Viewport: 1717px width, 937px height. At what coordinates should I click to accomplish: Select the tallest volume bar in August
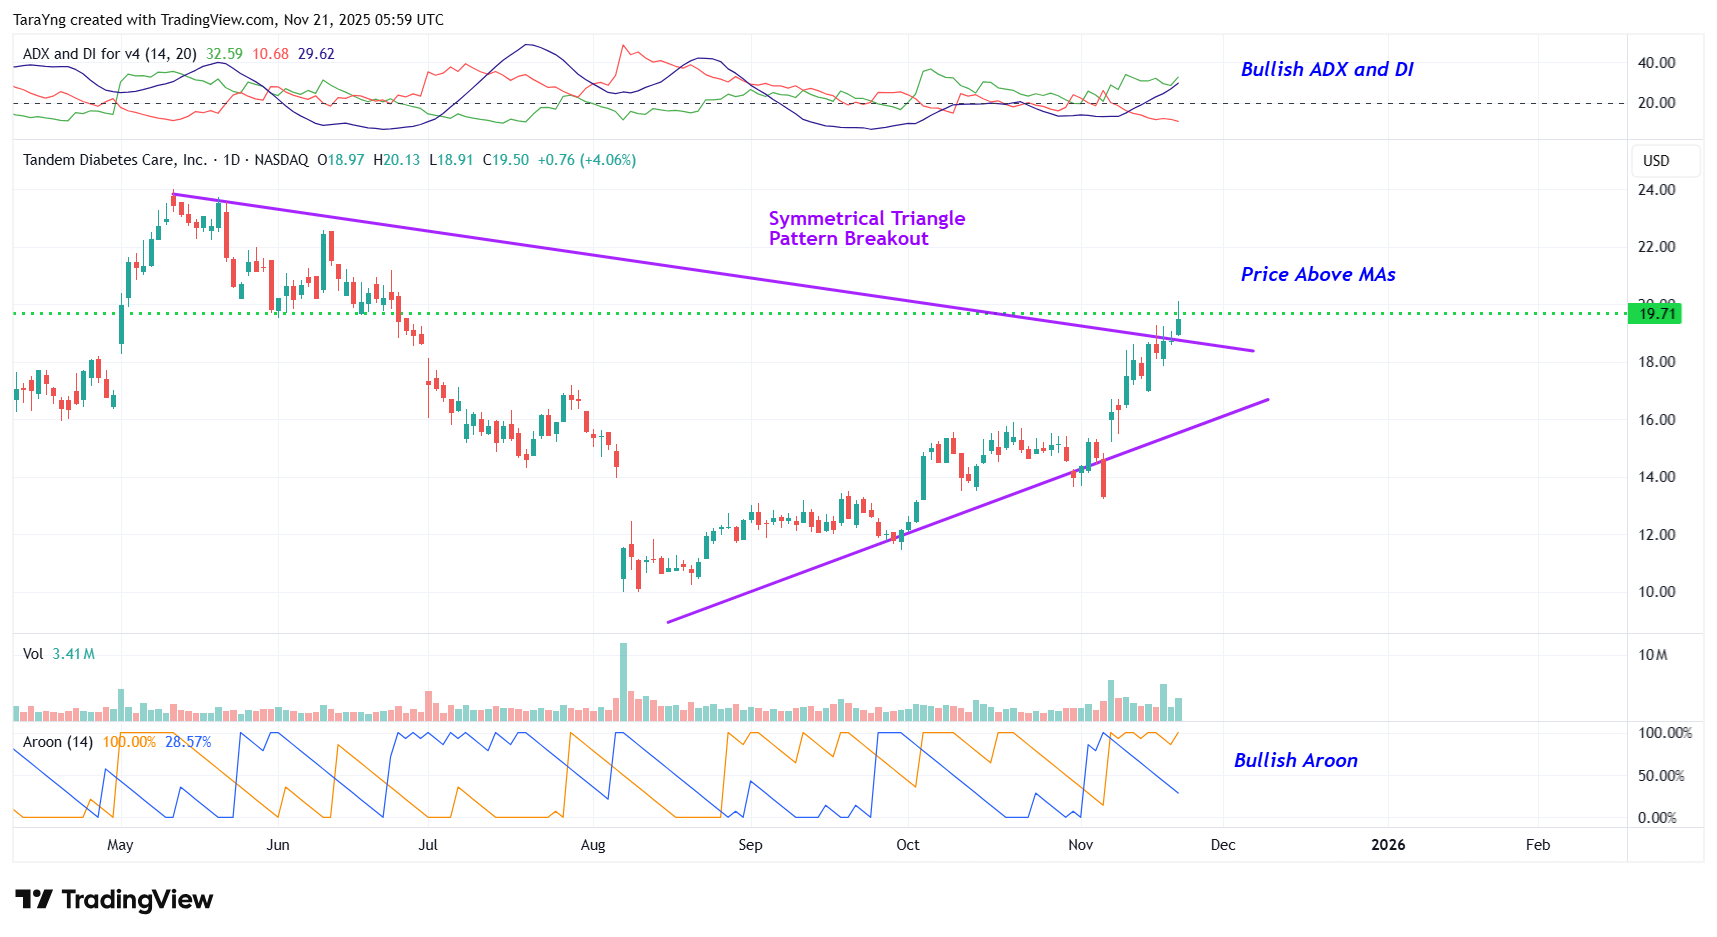coord(623,682)
